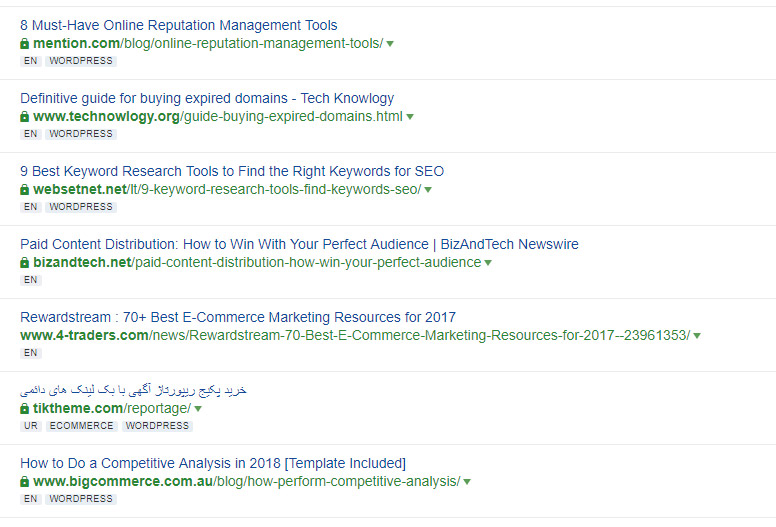Open the dropdown arrow after bizandtech.net URL
The height and width of the screenshot is (527, 776).
[488, 263]
